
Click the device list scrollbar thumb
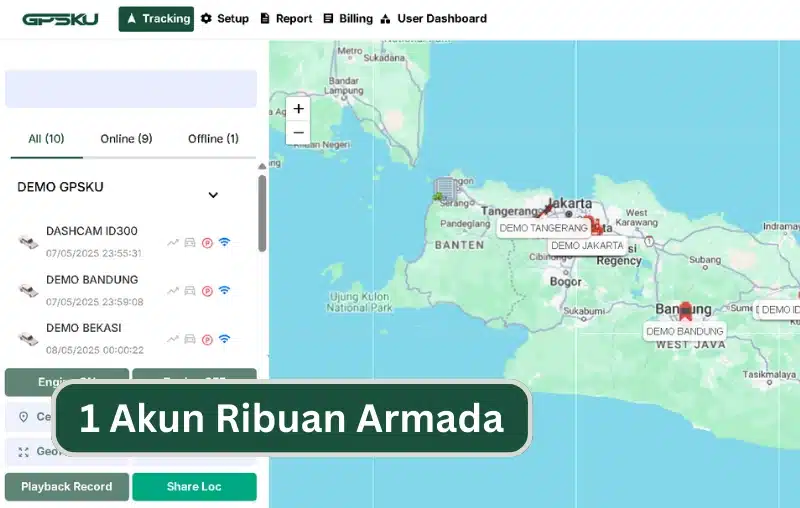[262, 213]
